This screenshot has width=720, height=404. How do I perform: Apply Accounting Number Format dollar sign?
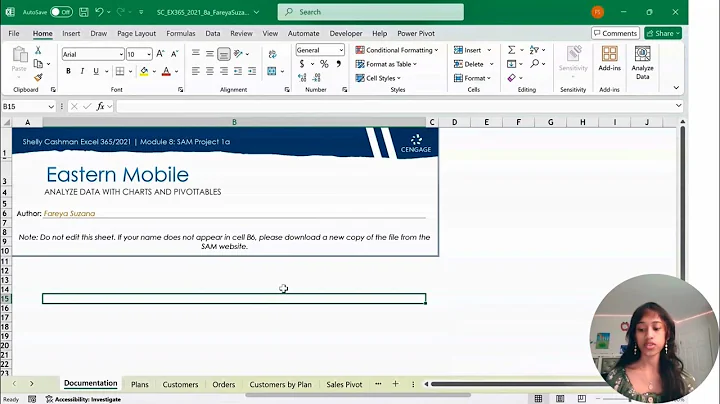(302, 64)
